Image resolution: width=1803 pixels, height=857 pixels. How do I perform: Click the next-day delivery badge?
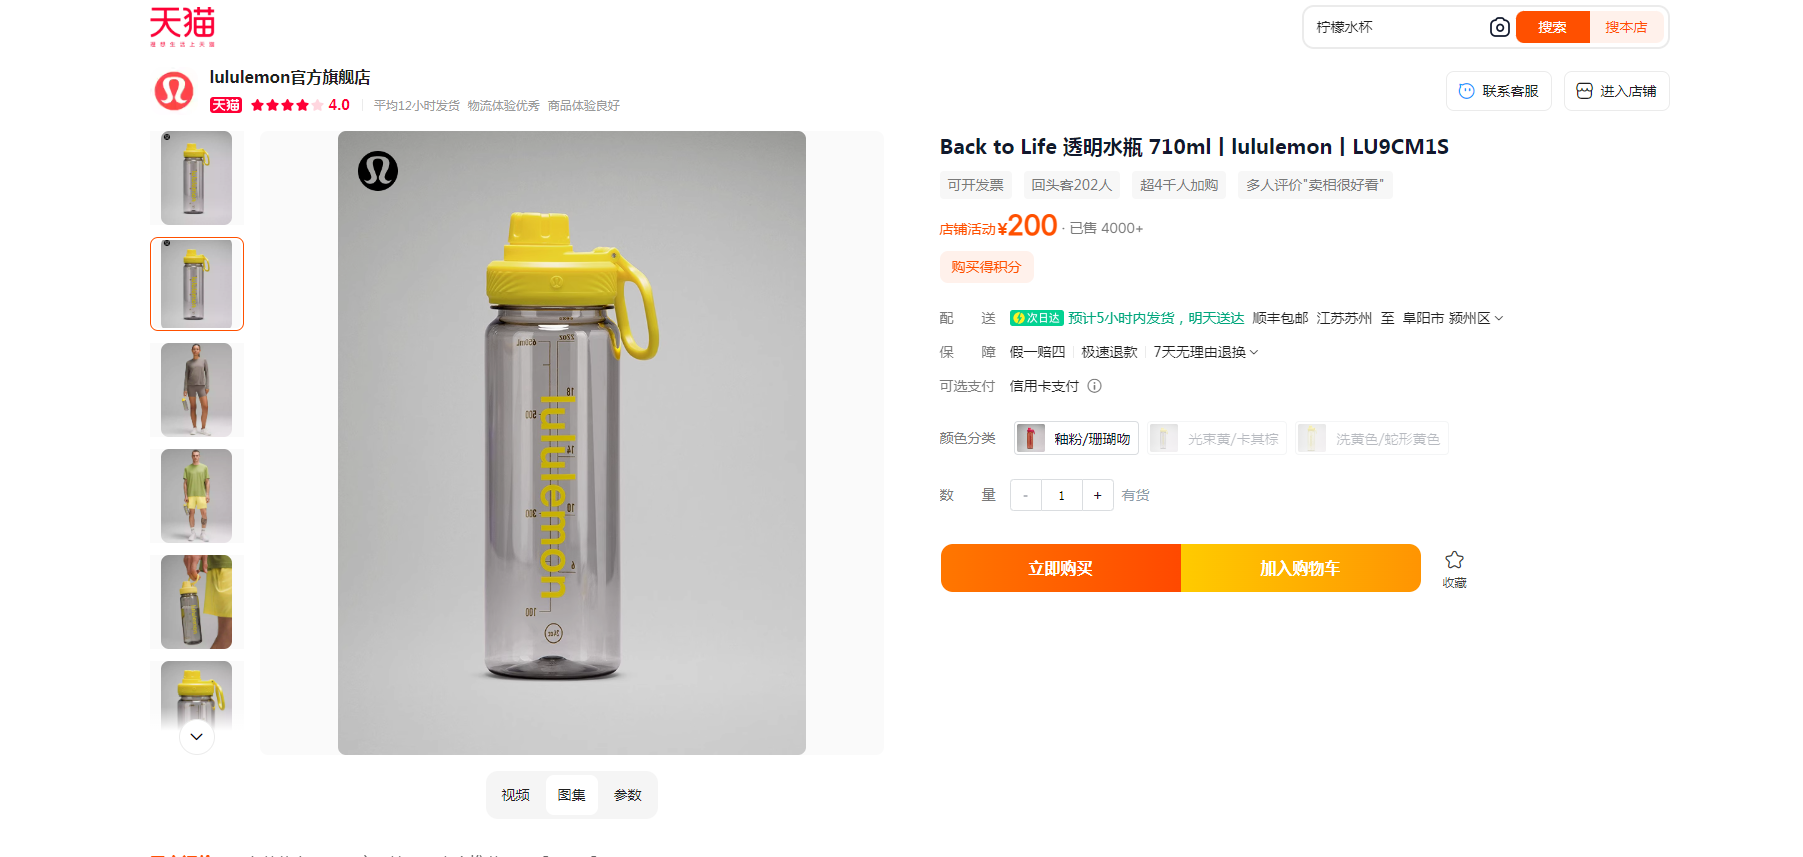pos(1036,318)
